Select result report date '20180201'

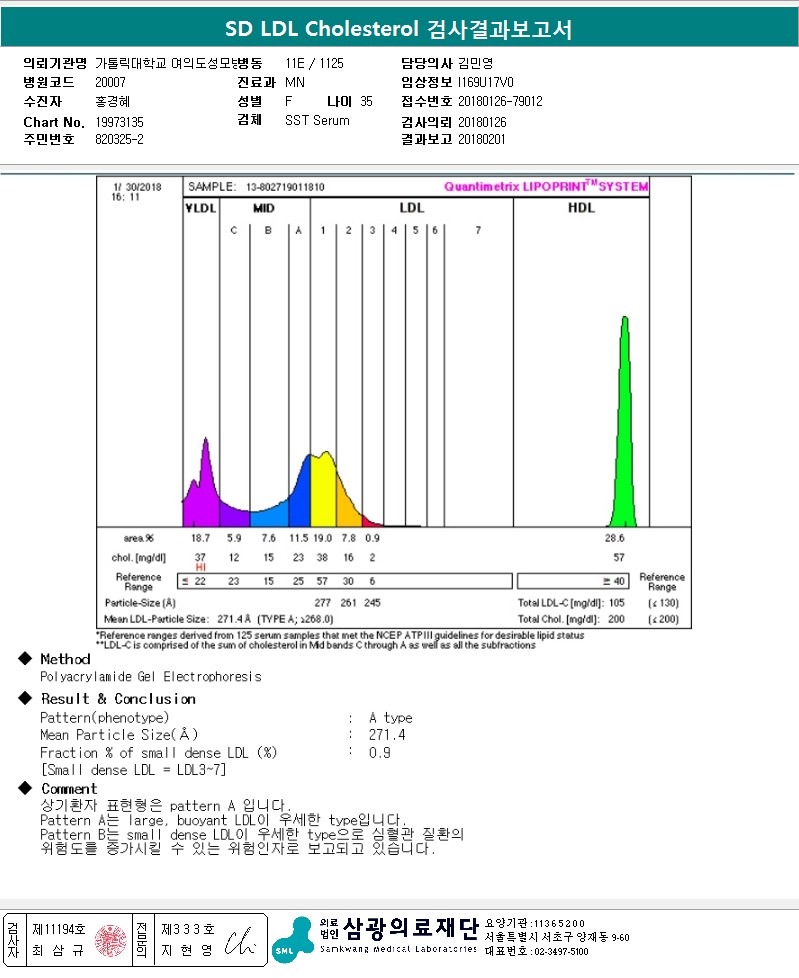tap(482, 139)
